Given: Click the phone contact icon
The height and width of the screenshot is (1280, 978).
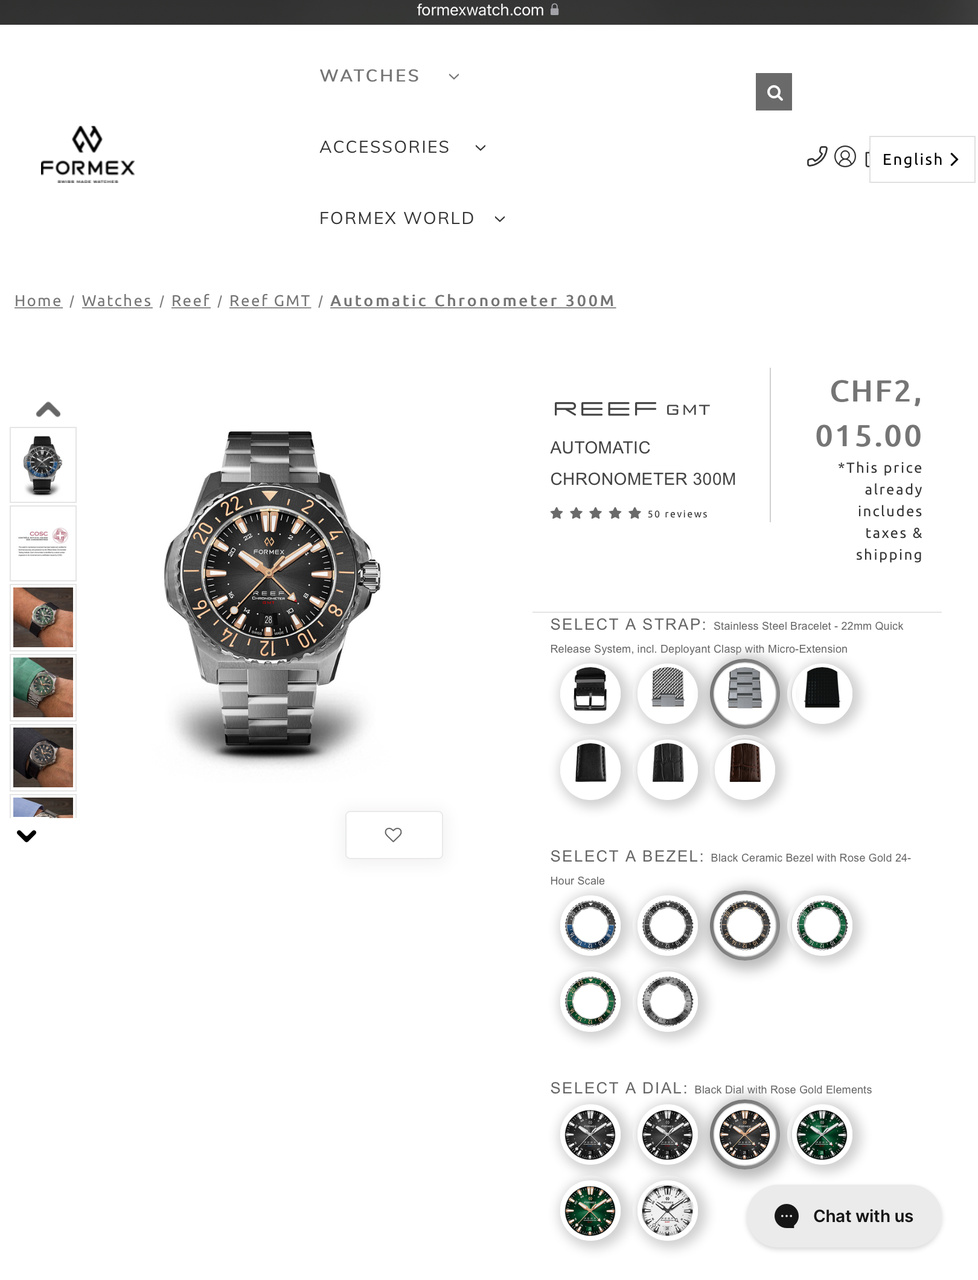Looking at the screenshot, I should click(x=817, y=156).
